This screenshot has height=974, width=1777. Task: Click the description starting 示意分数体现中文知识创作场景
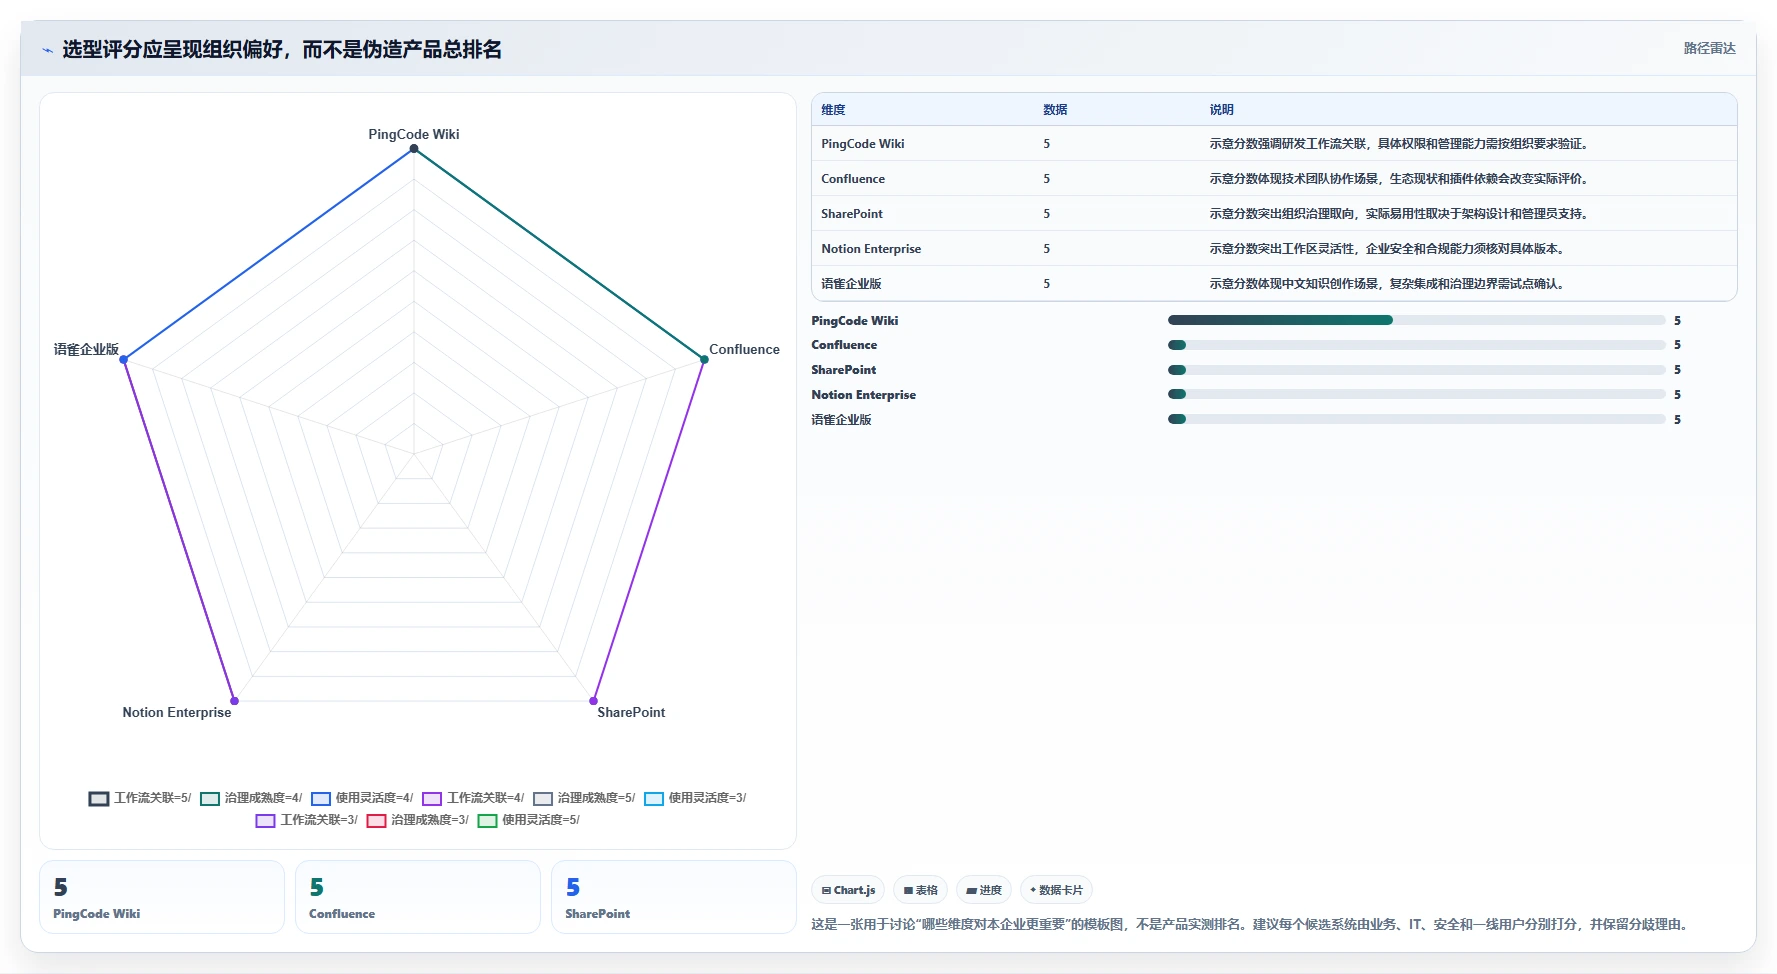coord(1389,284)
